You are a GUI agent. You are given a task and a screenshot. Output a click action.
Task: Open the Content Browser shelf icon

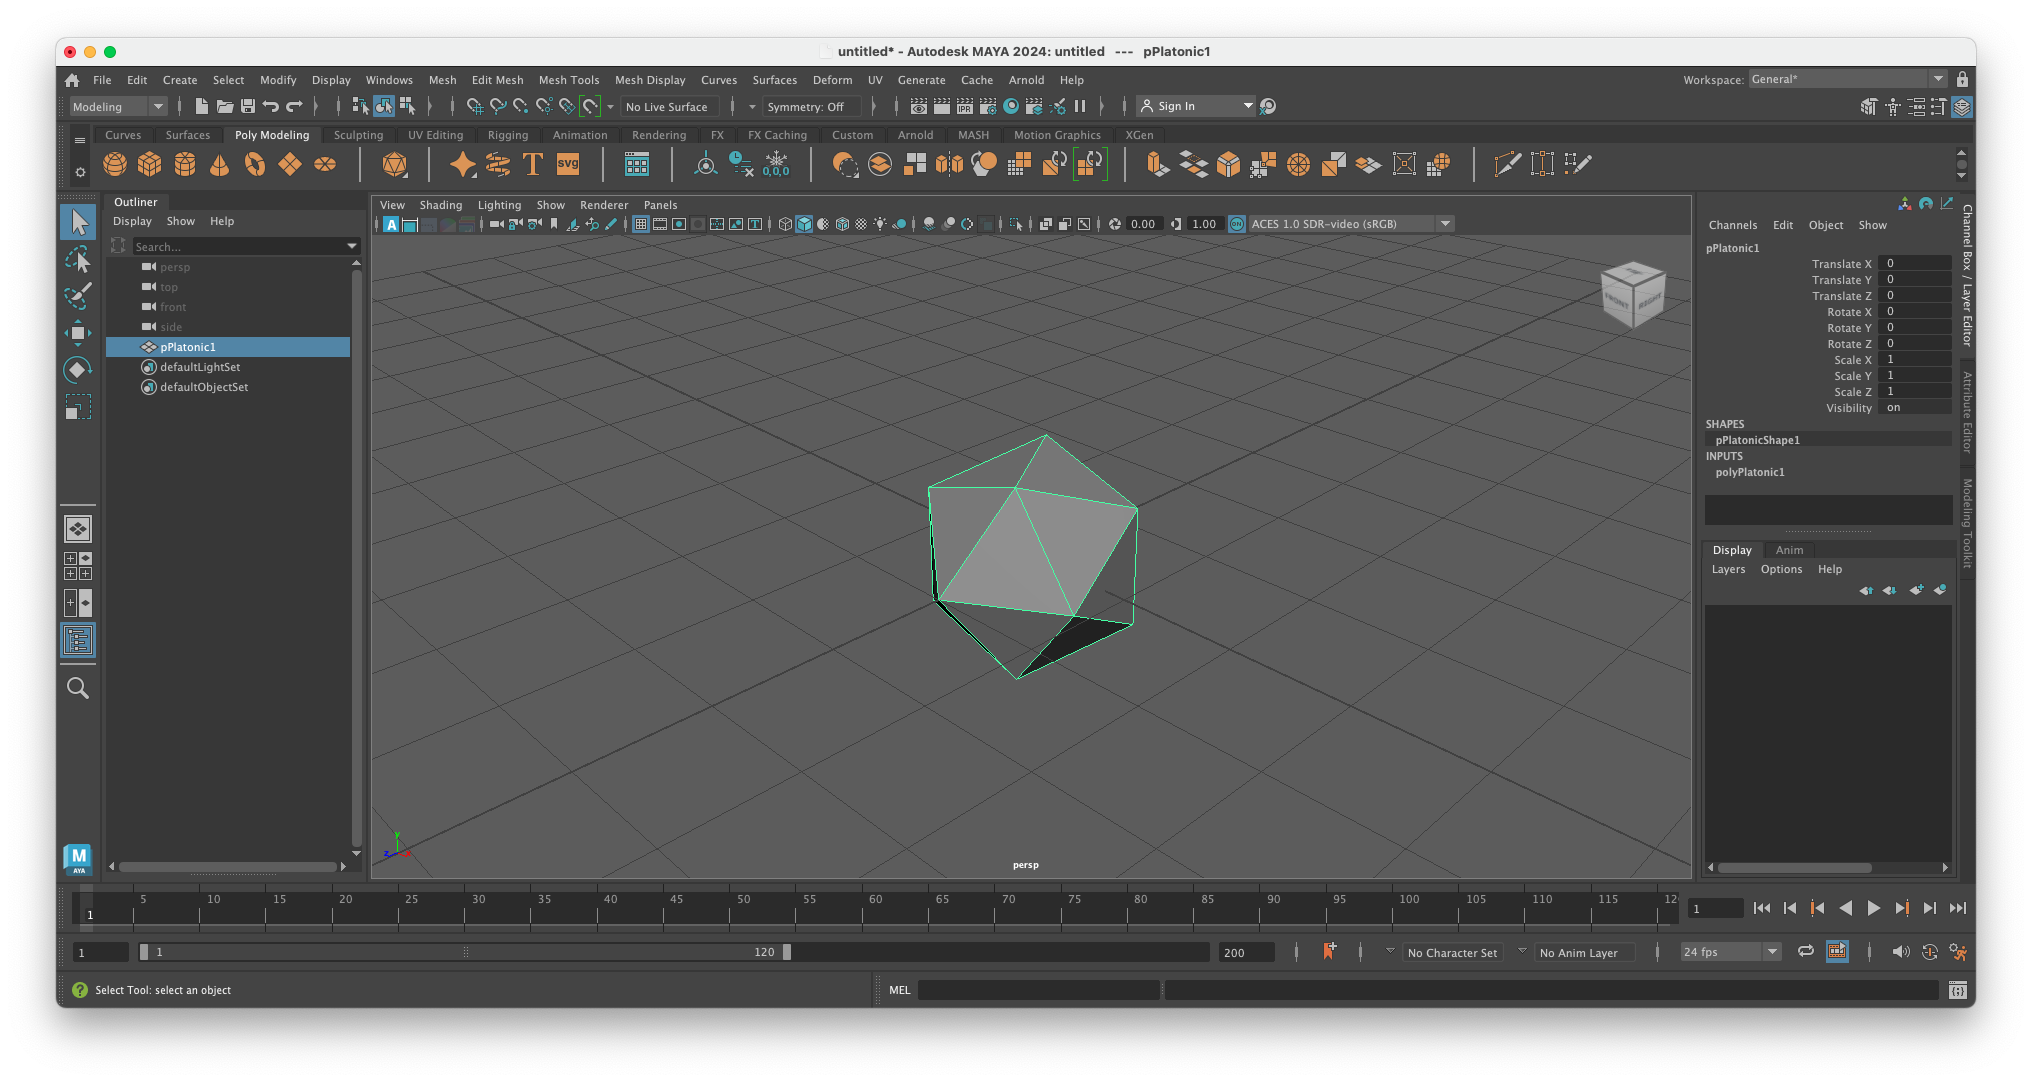click(x=636, y=164)
